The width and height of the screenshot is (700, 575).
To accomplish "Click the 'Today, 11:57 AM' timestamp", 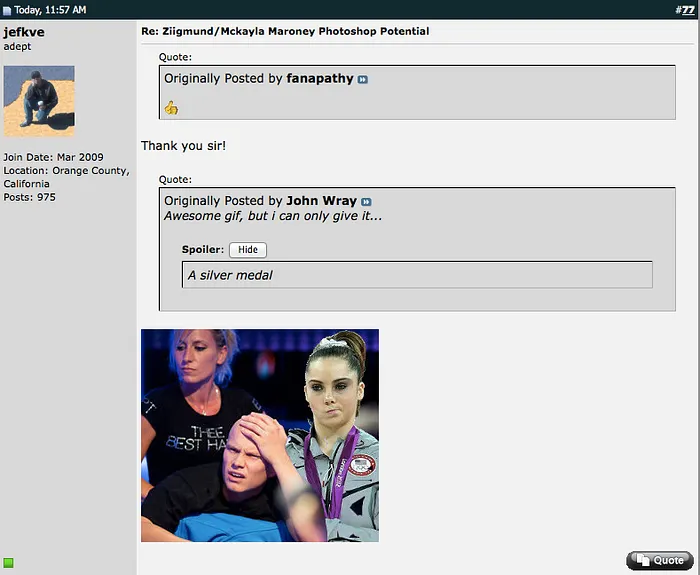I will 50,10.
